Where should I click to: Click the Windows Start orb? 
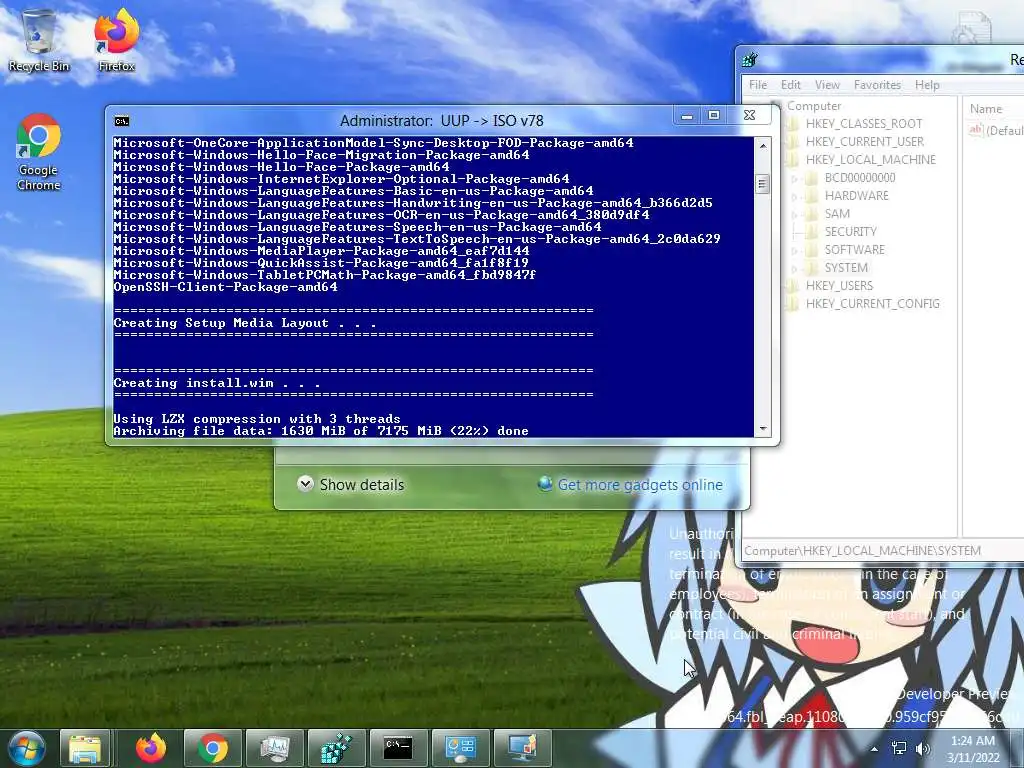coord(27,748)
